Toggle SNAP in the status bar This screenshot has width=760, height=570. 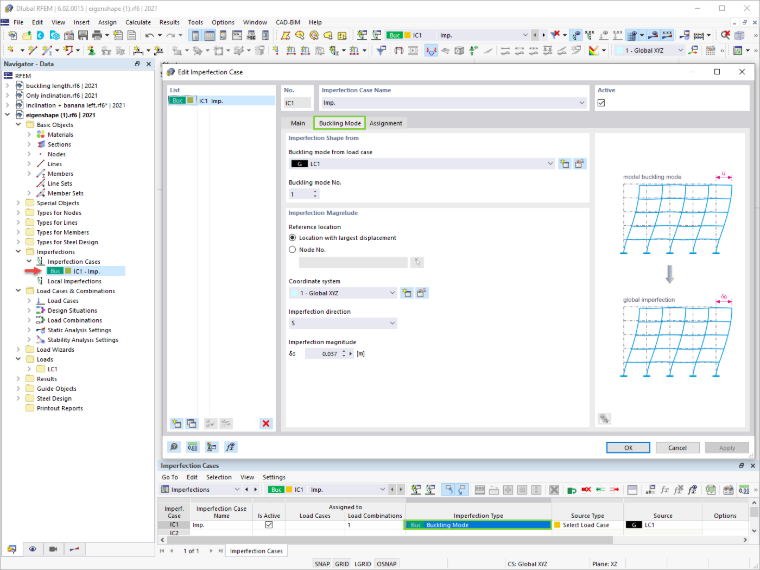(322, 564)
